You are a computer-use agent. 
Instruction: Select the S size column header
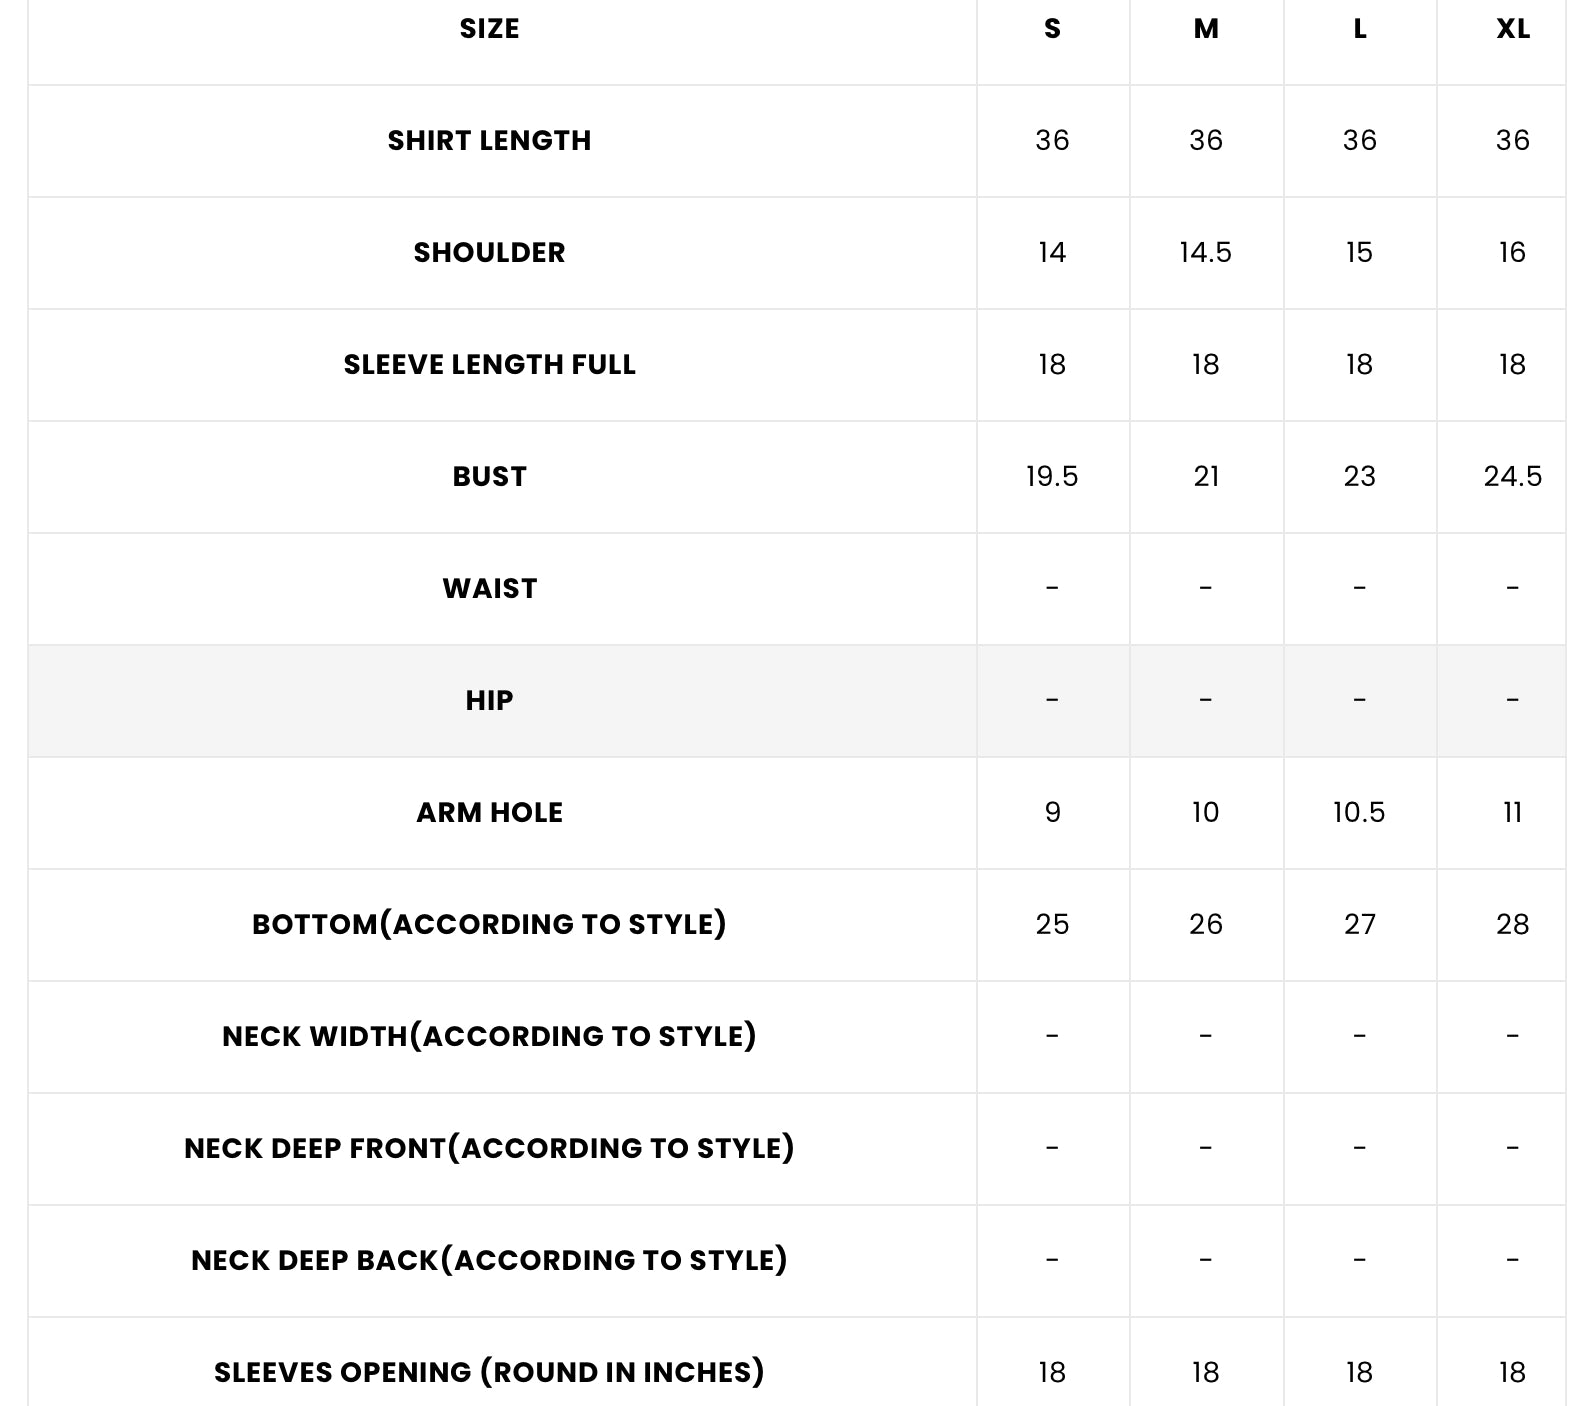(1052, 29)
